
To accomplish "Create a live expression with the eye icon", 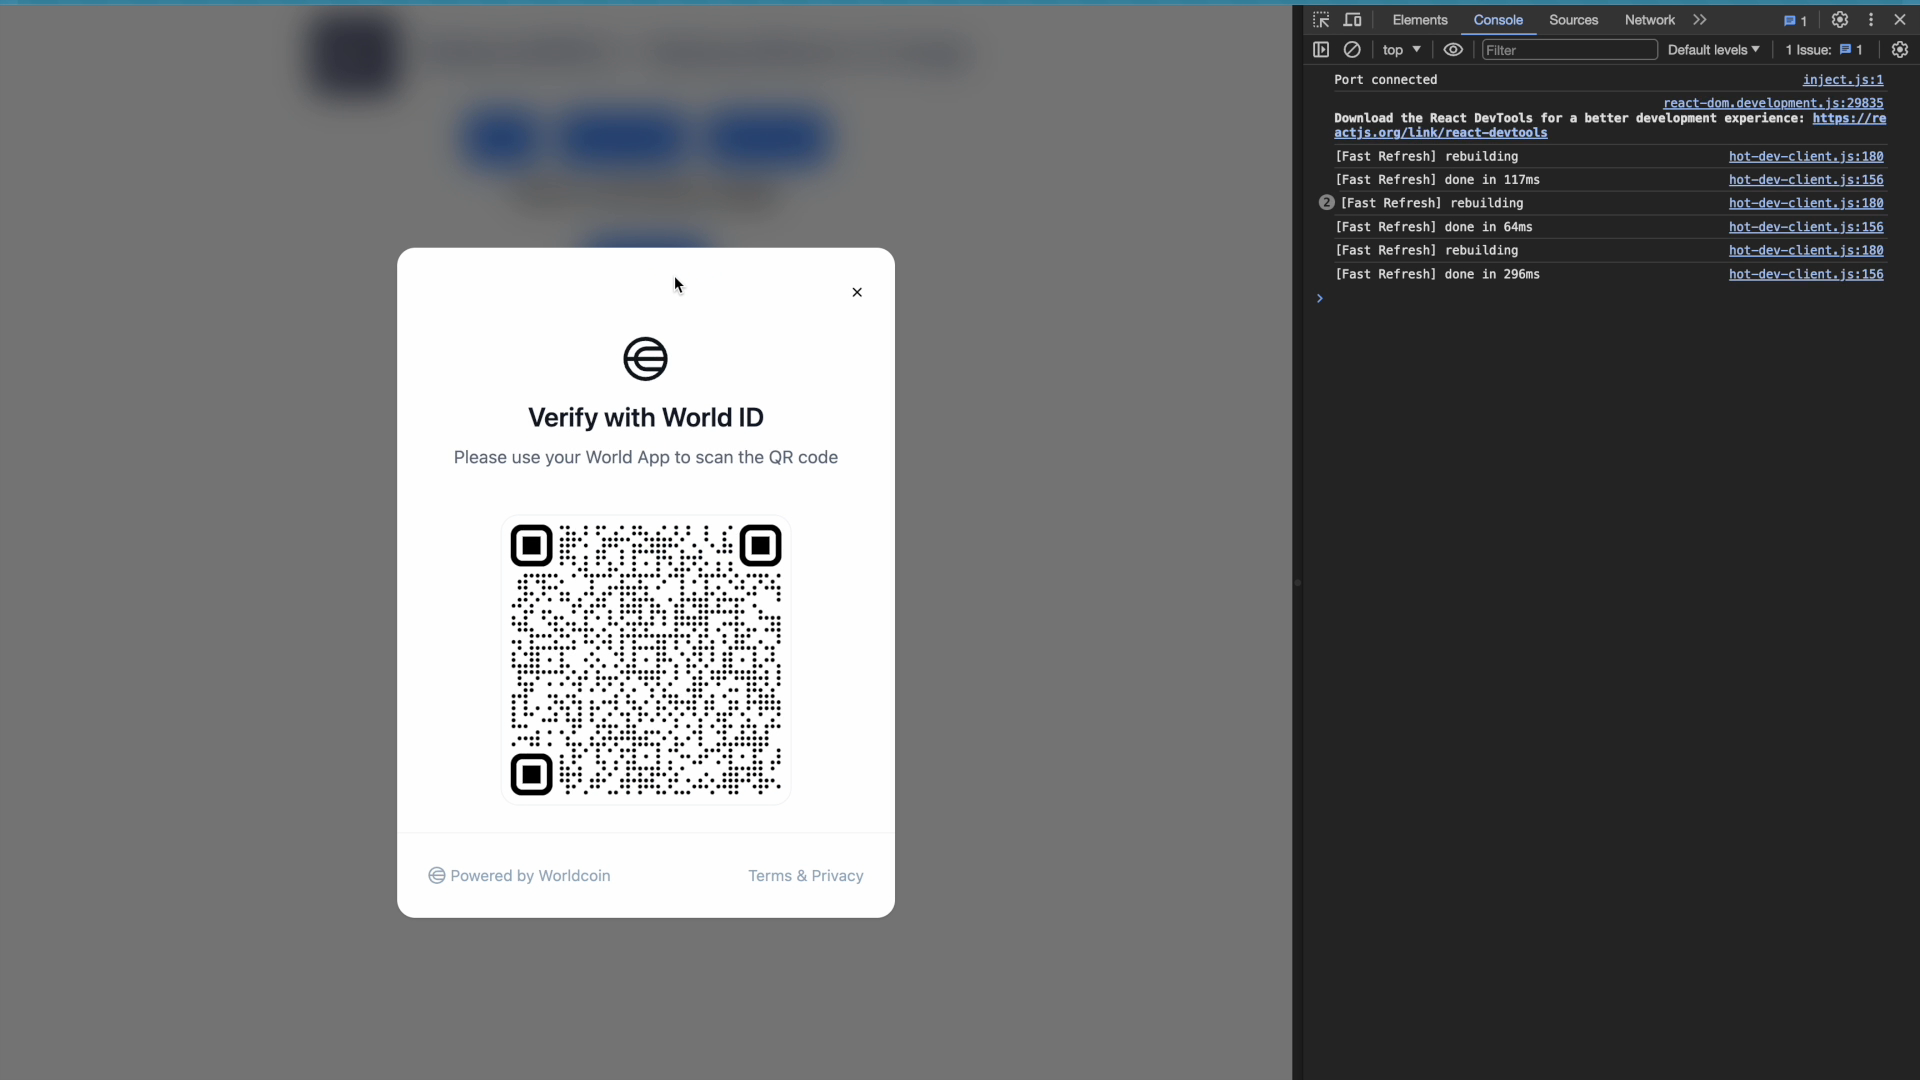I will (x=1453, y=50).
